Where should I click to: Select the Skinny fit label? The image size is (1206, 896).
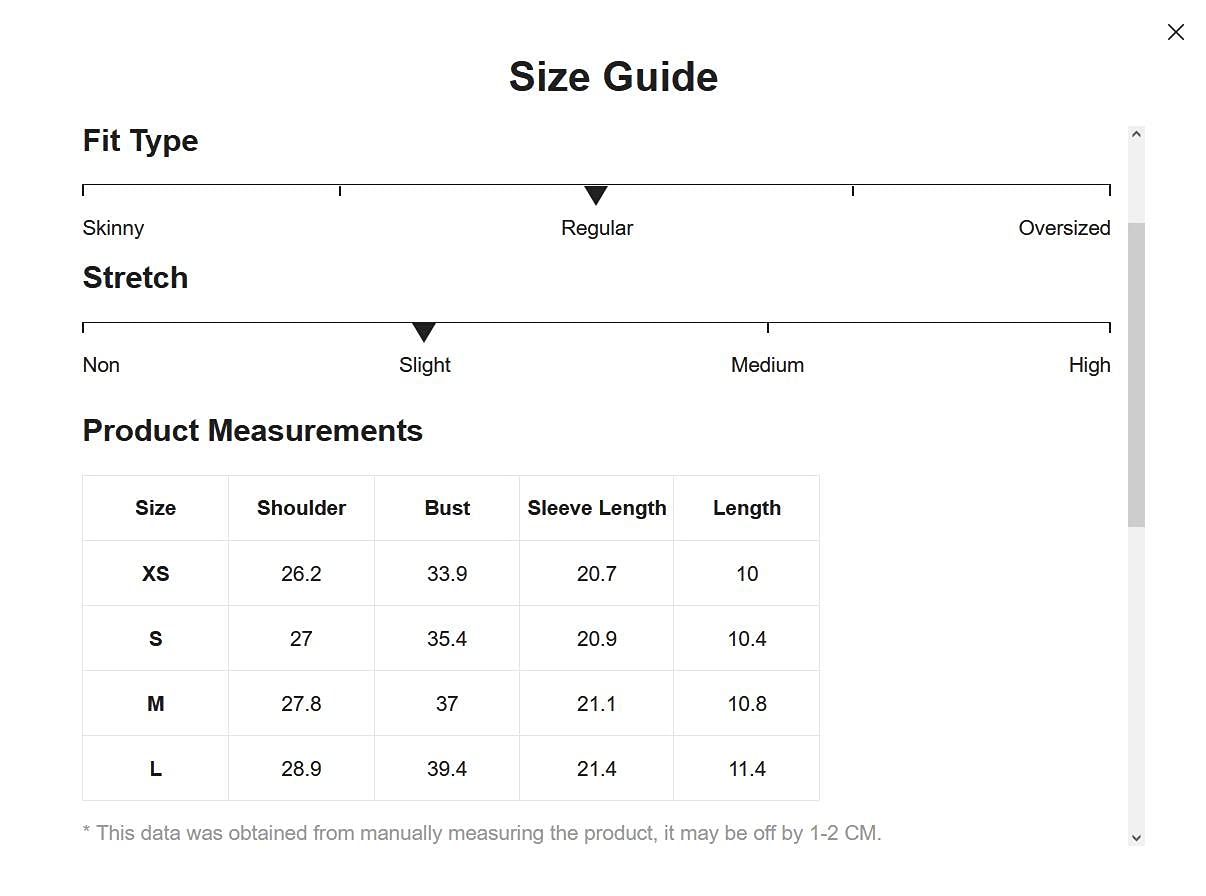point(113,228)
